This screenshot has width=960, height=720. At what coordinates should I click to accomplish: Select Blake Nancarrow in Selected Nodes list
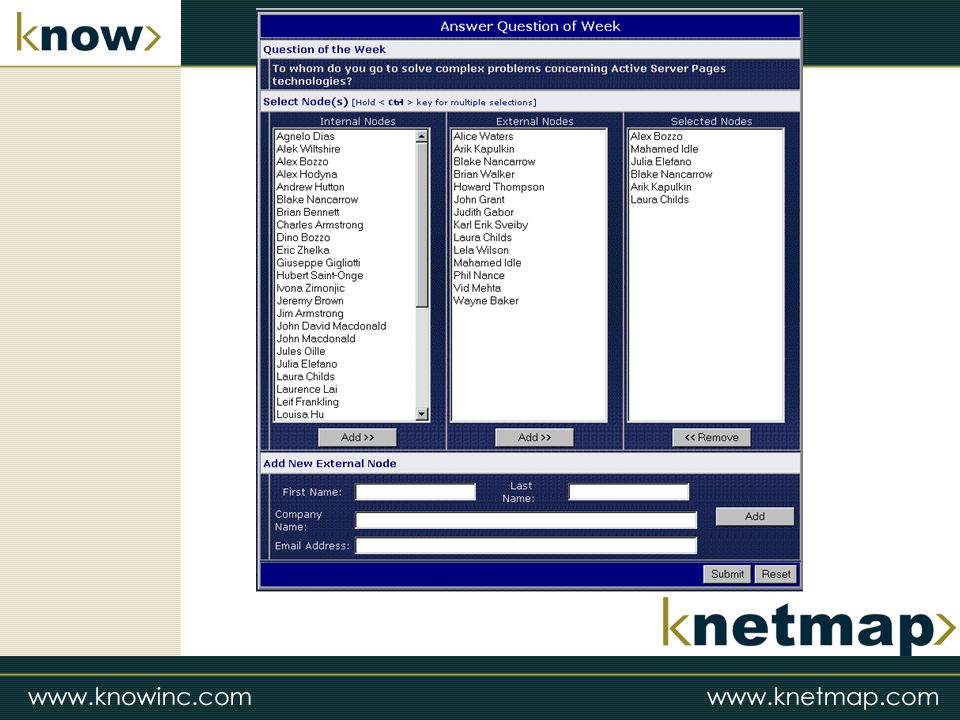coord(671,174)
